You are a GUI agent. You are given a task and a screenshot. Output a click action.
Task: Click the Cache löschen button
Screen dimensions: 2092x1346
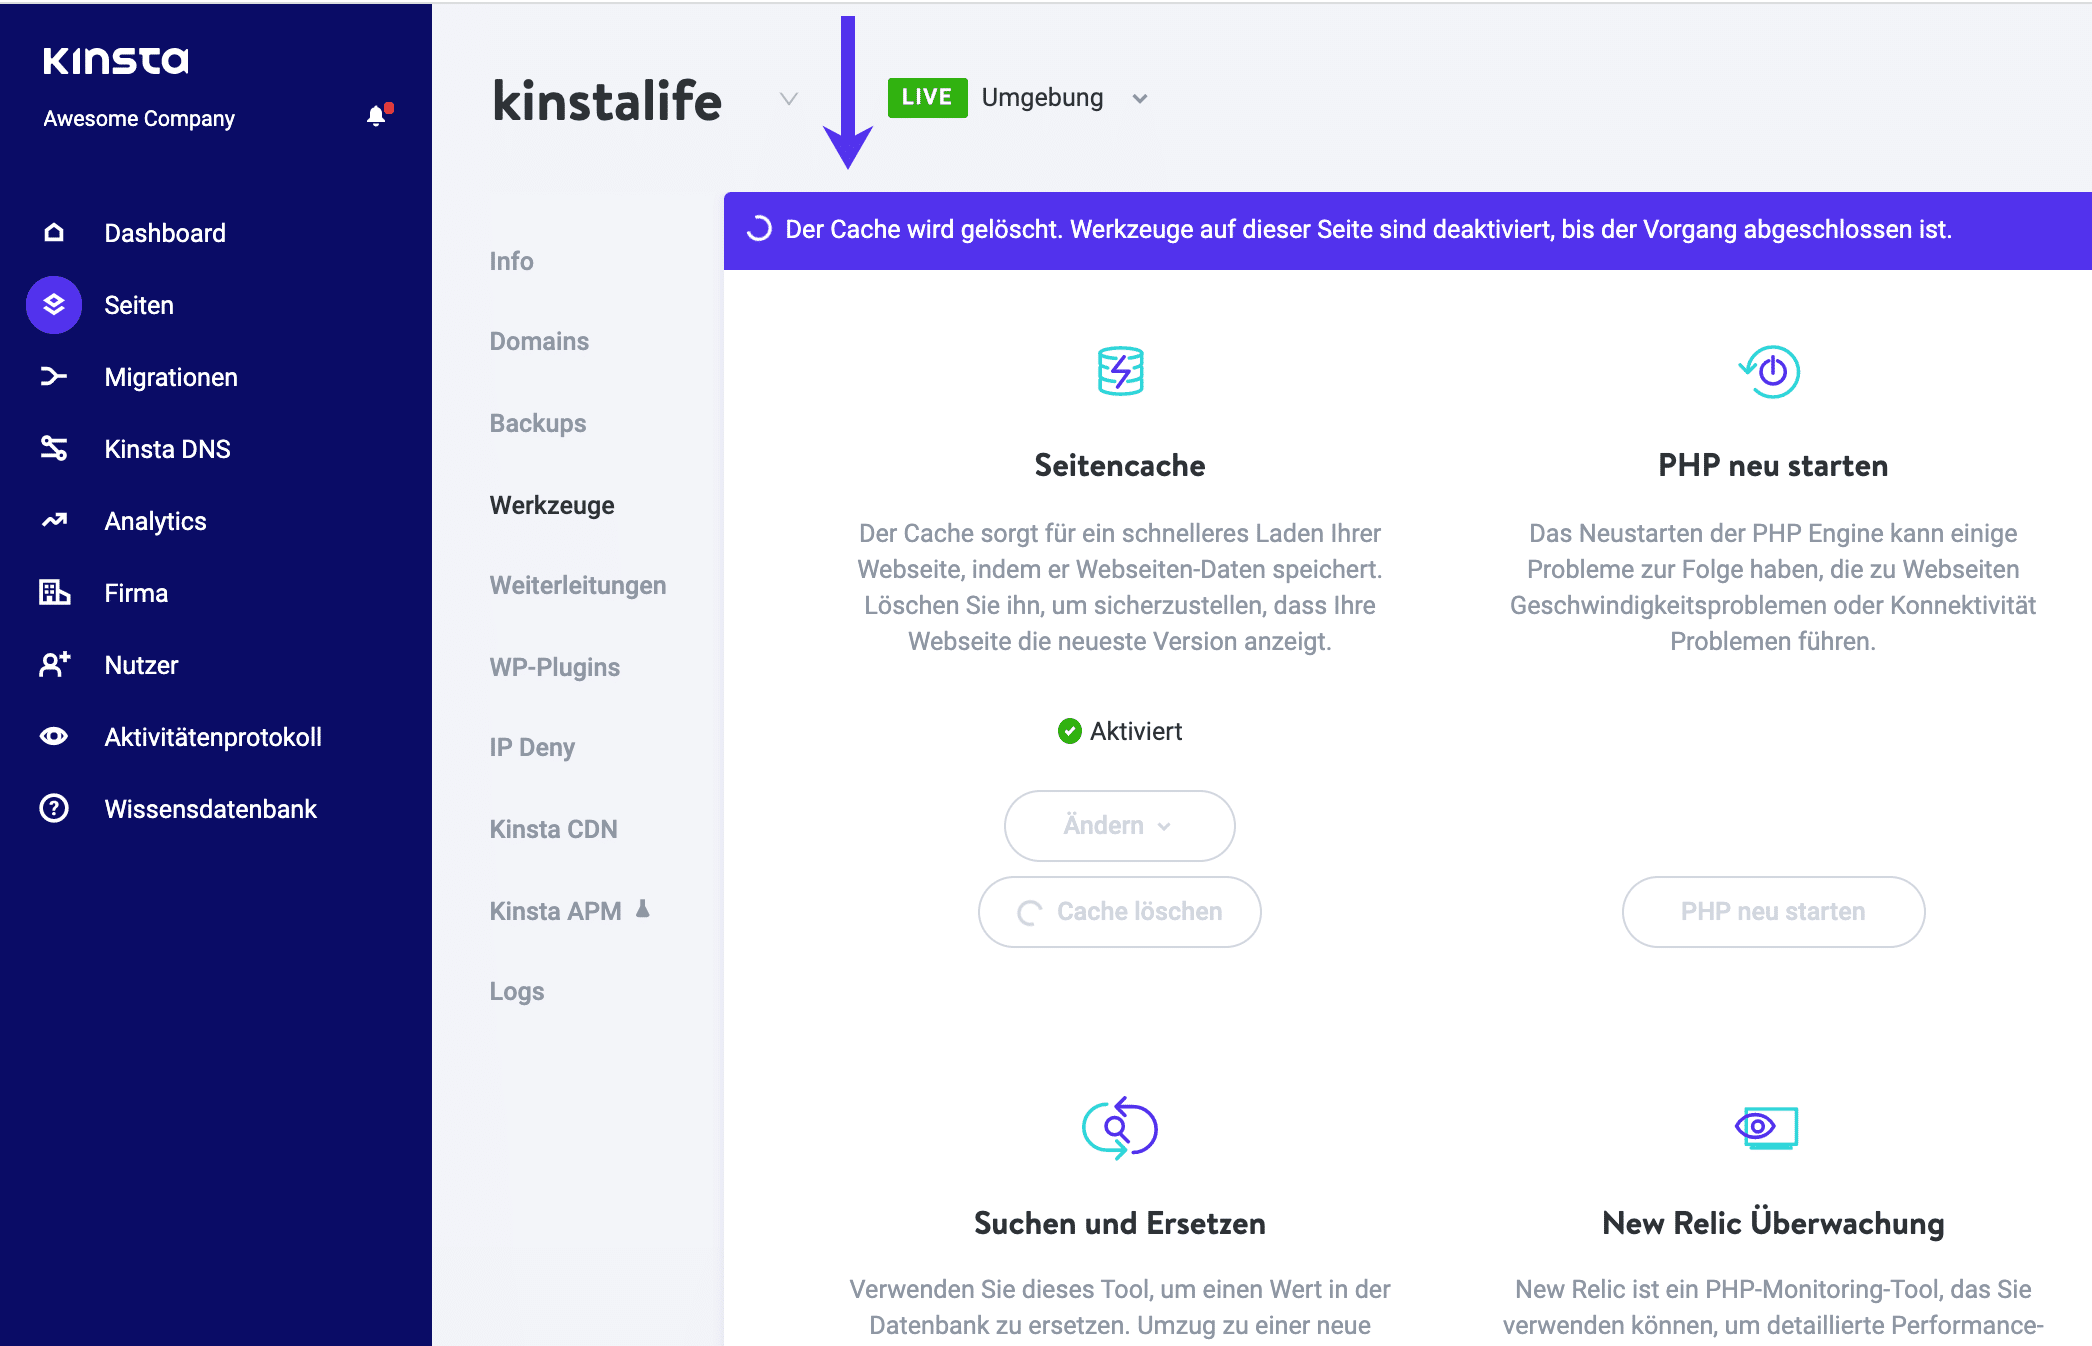tap(1121, 910)
